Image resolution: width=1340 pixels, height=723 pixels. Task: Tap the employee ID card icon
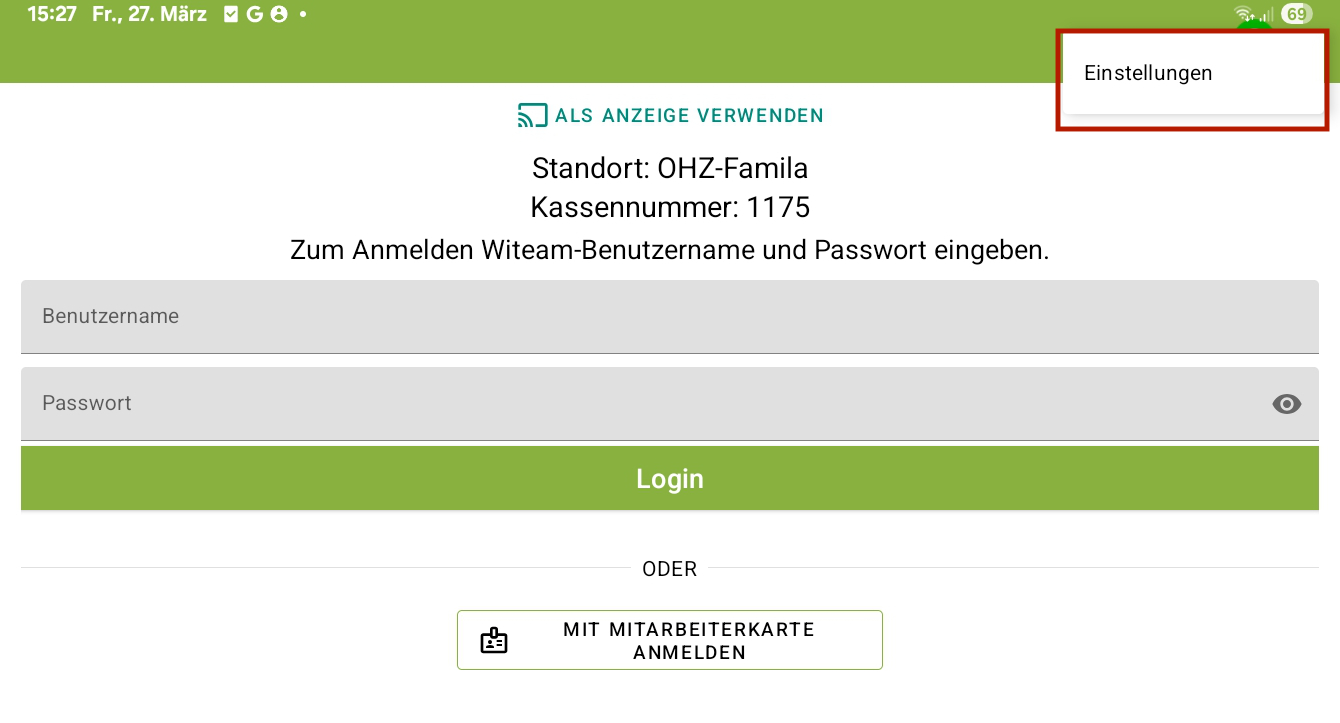coord(494,641)
